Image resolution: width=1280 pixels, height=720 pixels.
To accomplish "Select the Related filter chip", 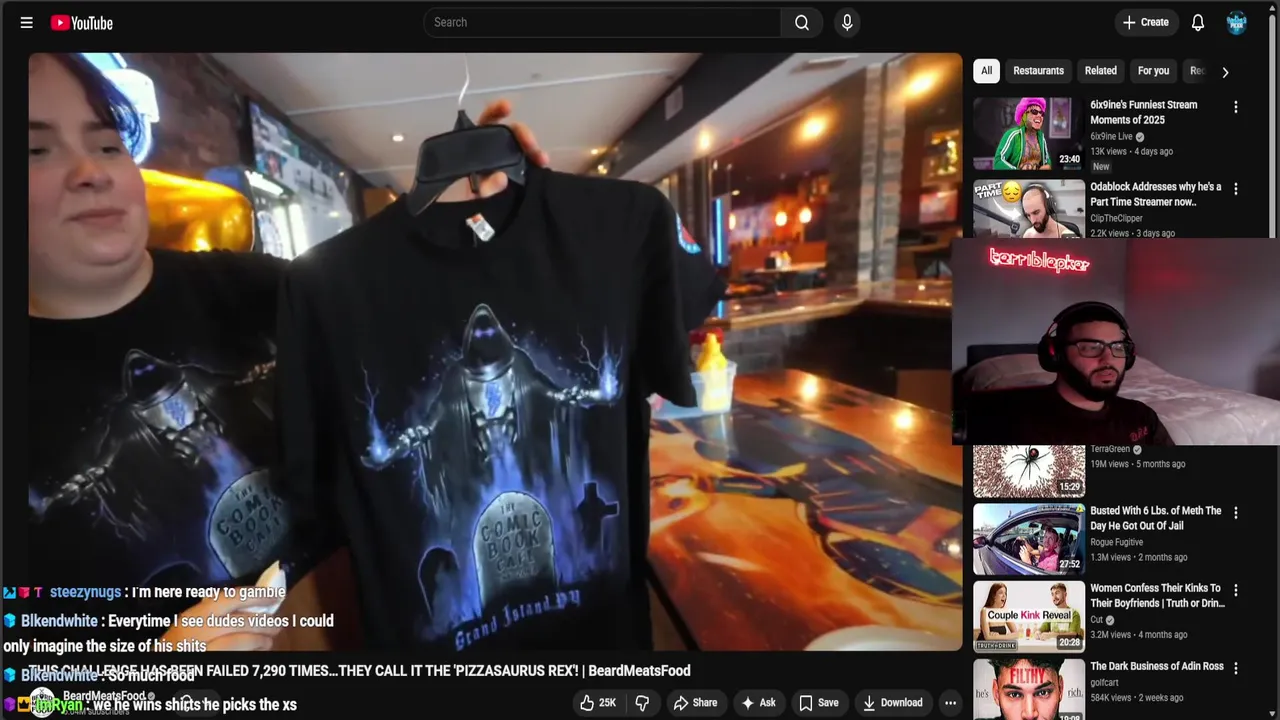I will pyautogui.click(x=1100, y=71).
